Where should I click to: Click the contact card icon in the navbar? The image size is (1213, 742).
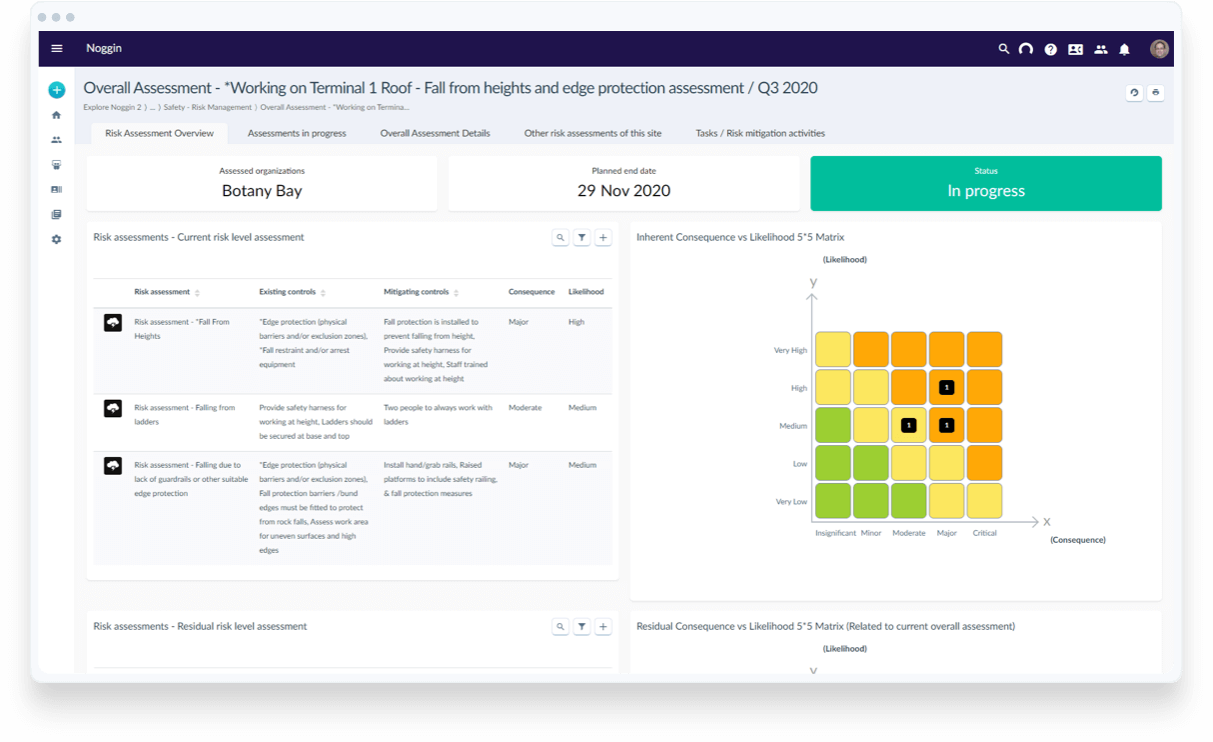tap(1075, 48)
